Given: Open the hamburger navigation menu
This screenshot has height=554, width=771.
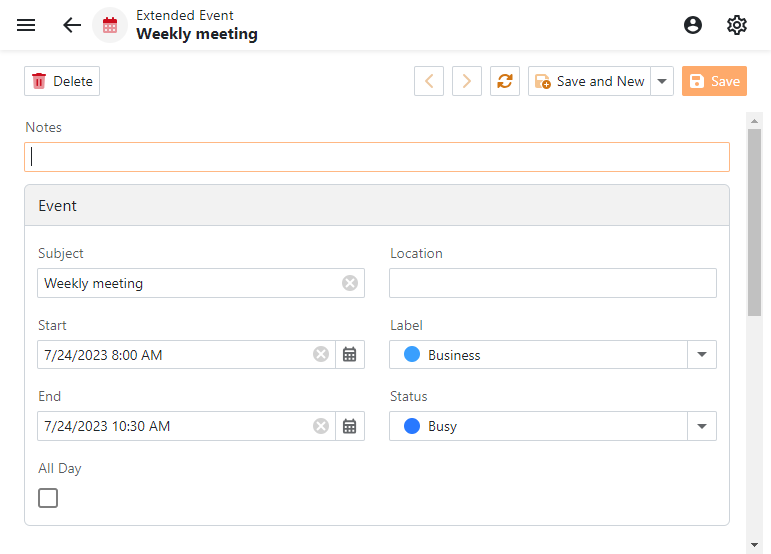Looking at the screenshot, I should pos(26,25).
